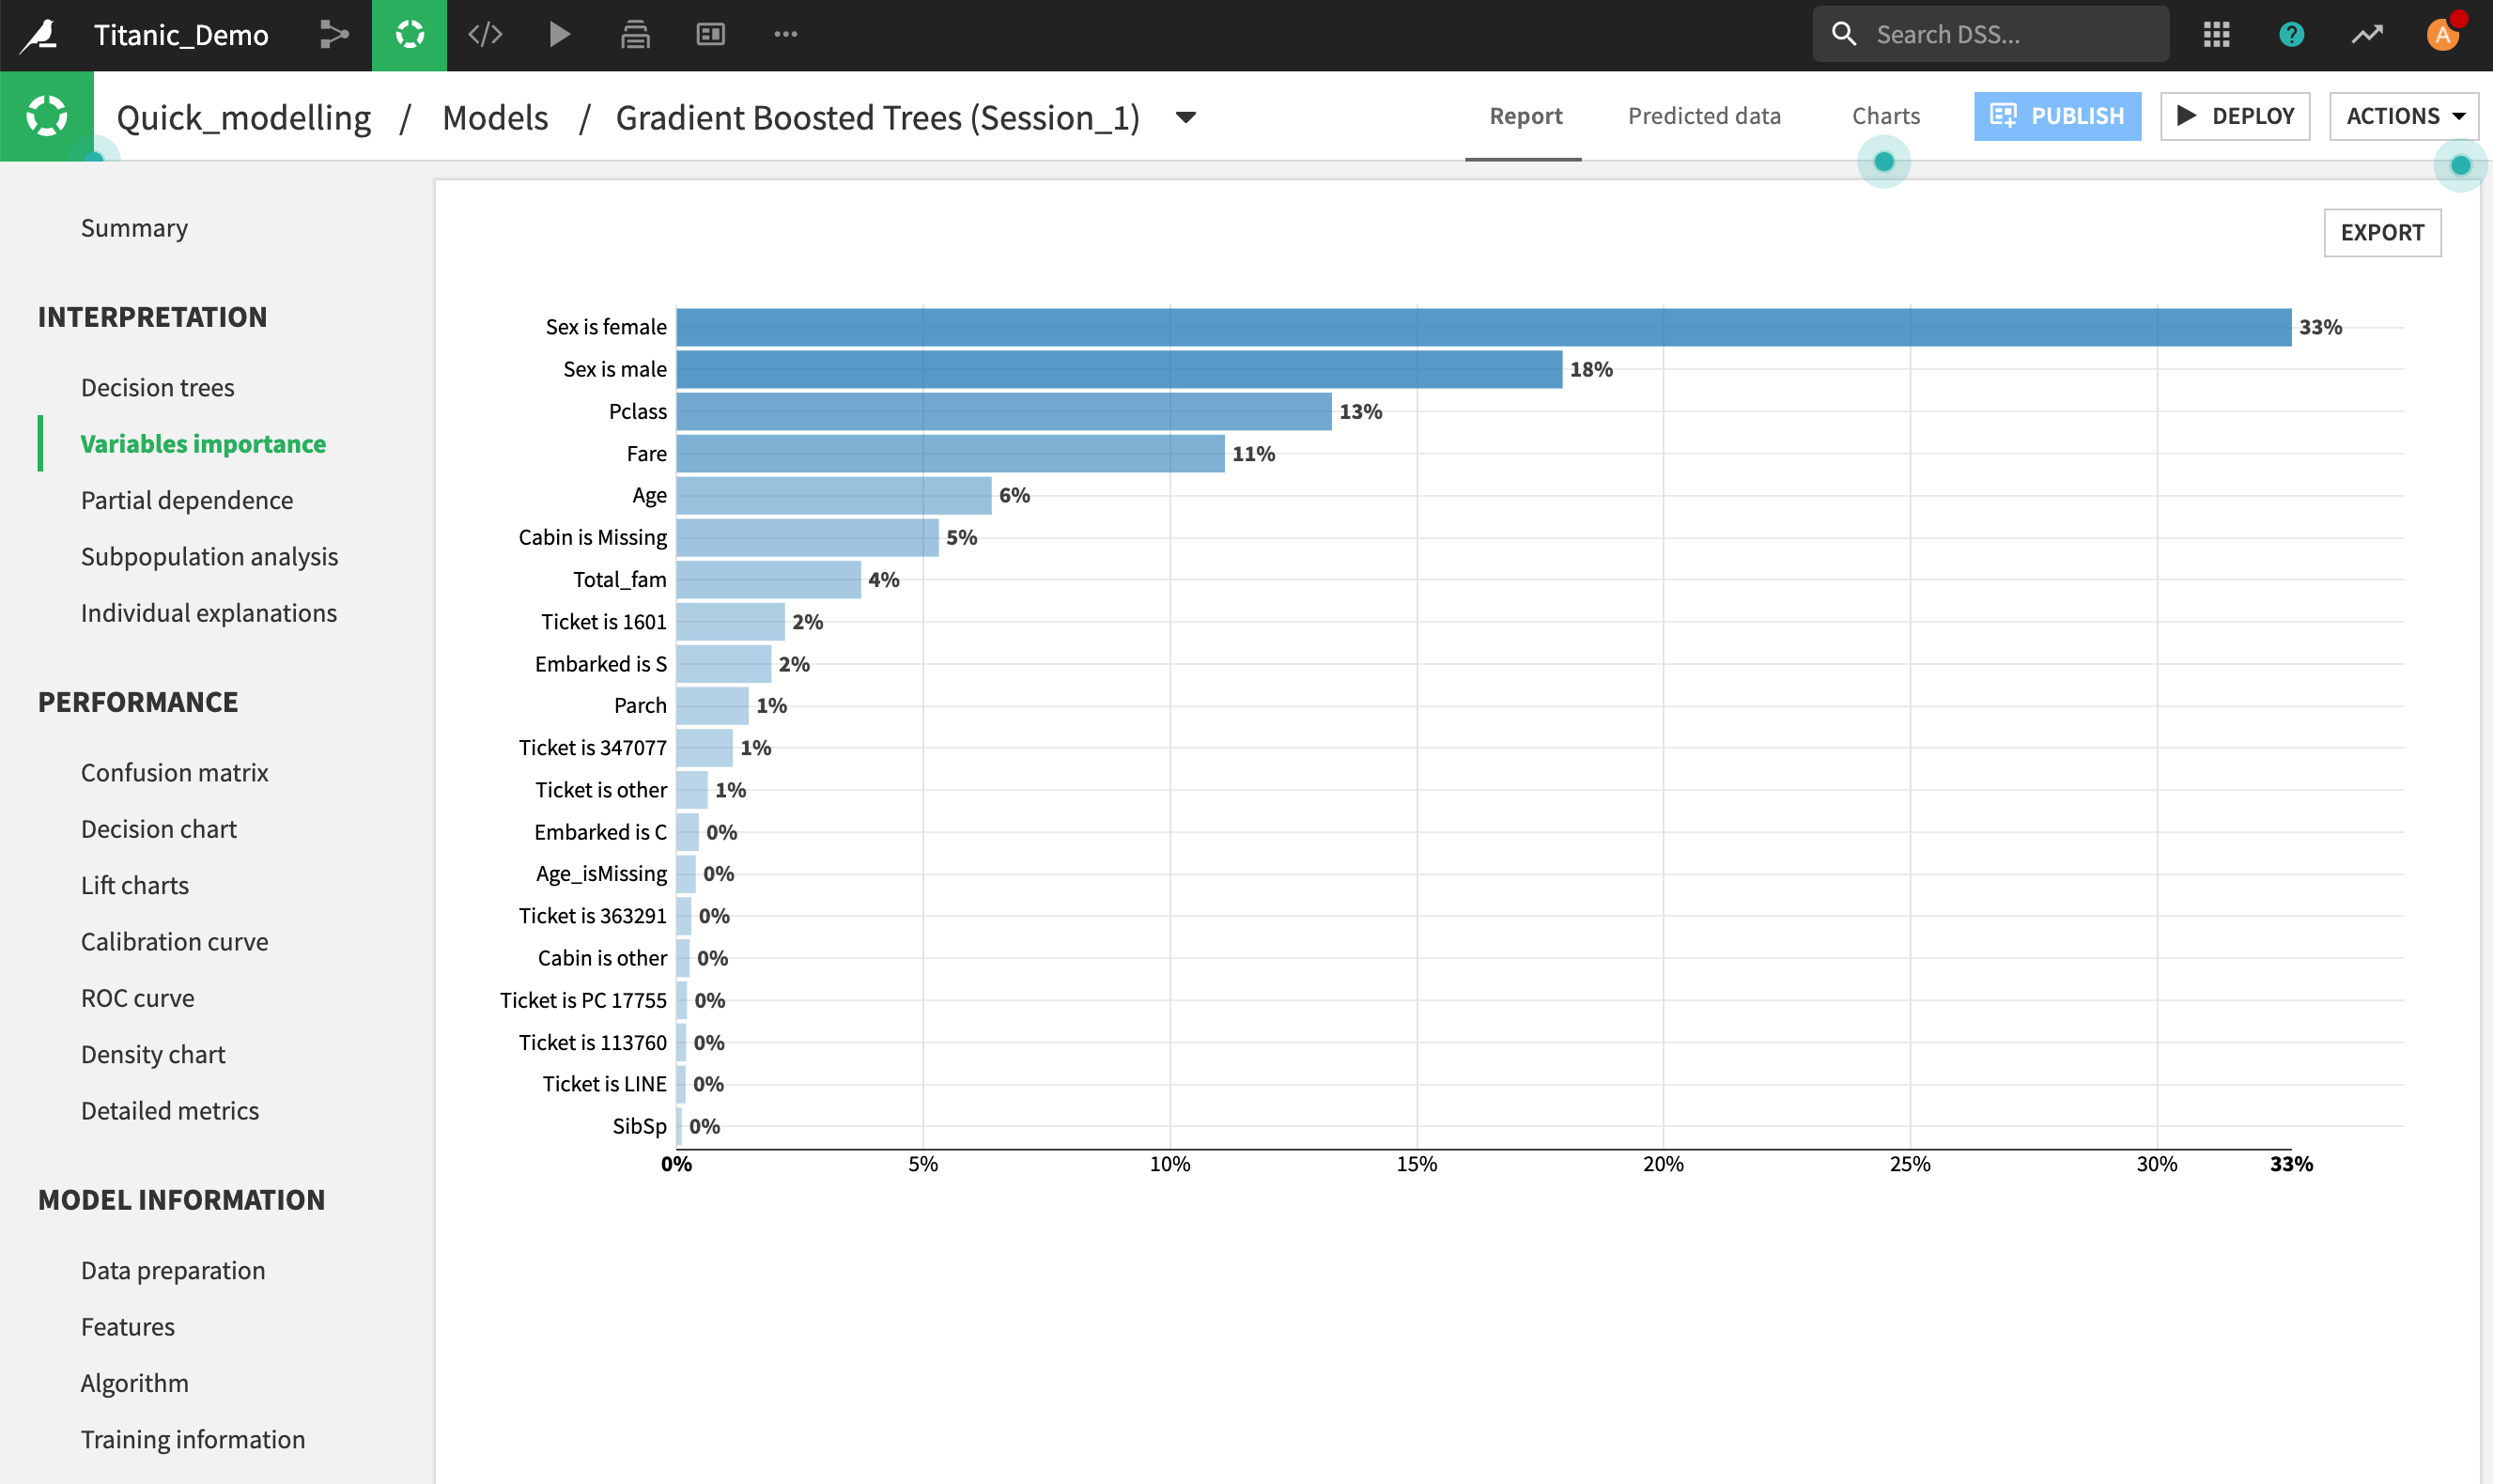Screen dimensions: 2493x1484
Task: Open the code notebooks icon
Action: [x=485, y=35]
